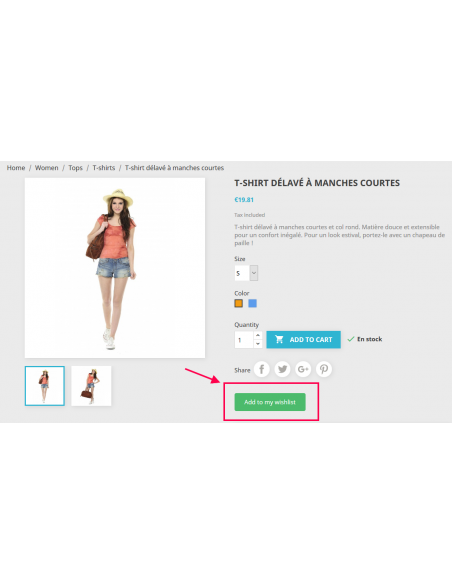Show the second thumbnail with bag pose
Viewport: 452px width, 584px height.
click(91, 386)
